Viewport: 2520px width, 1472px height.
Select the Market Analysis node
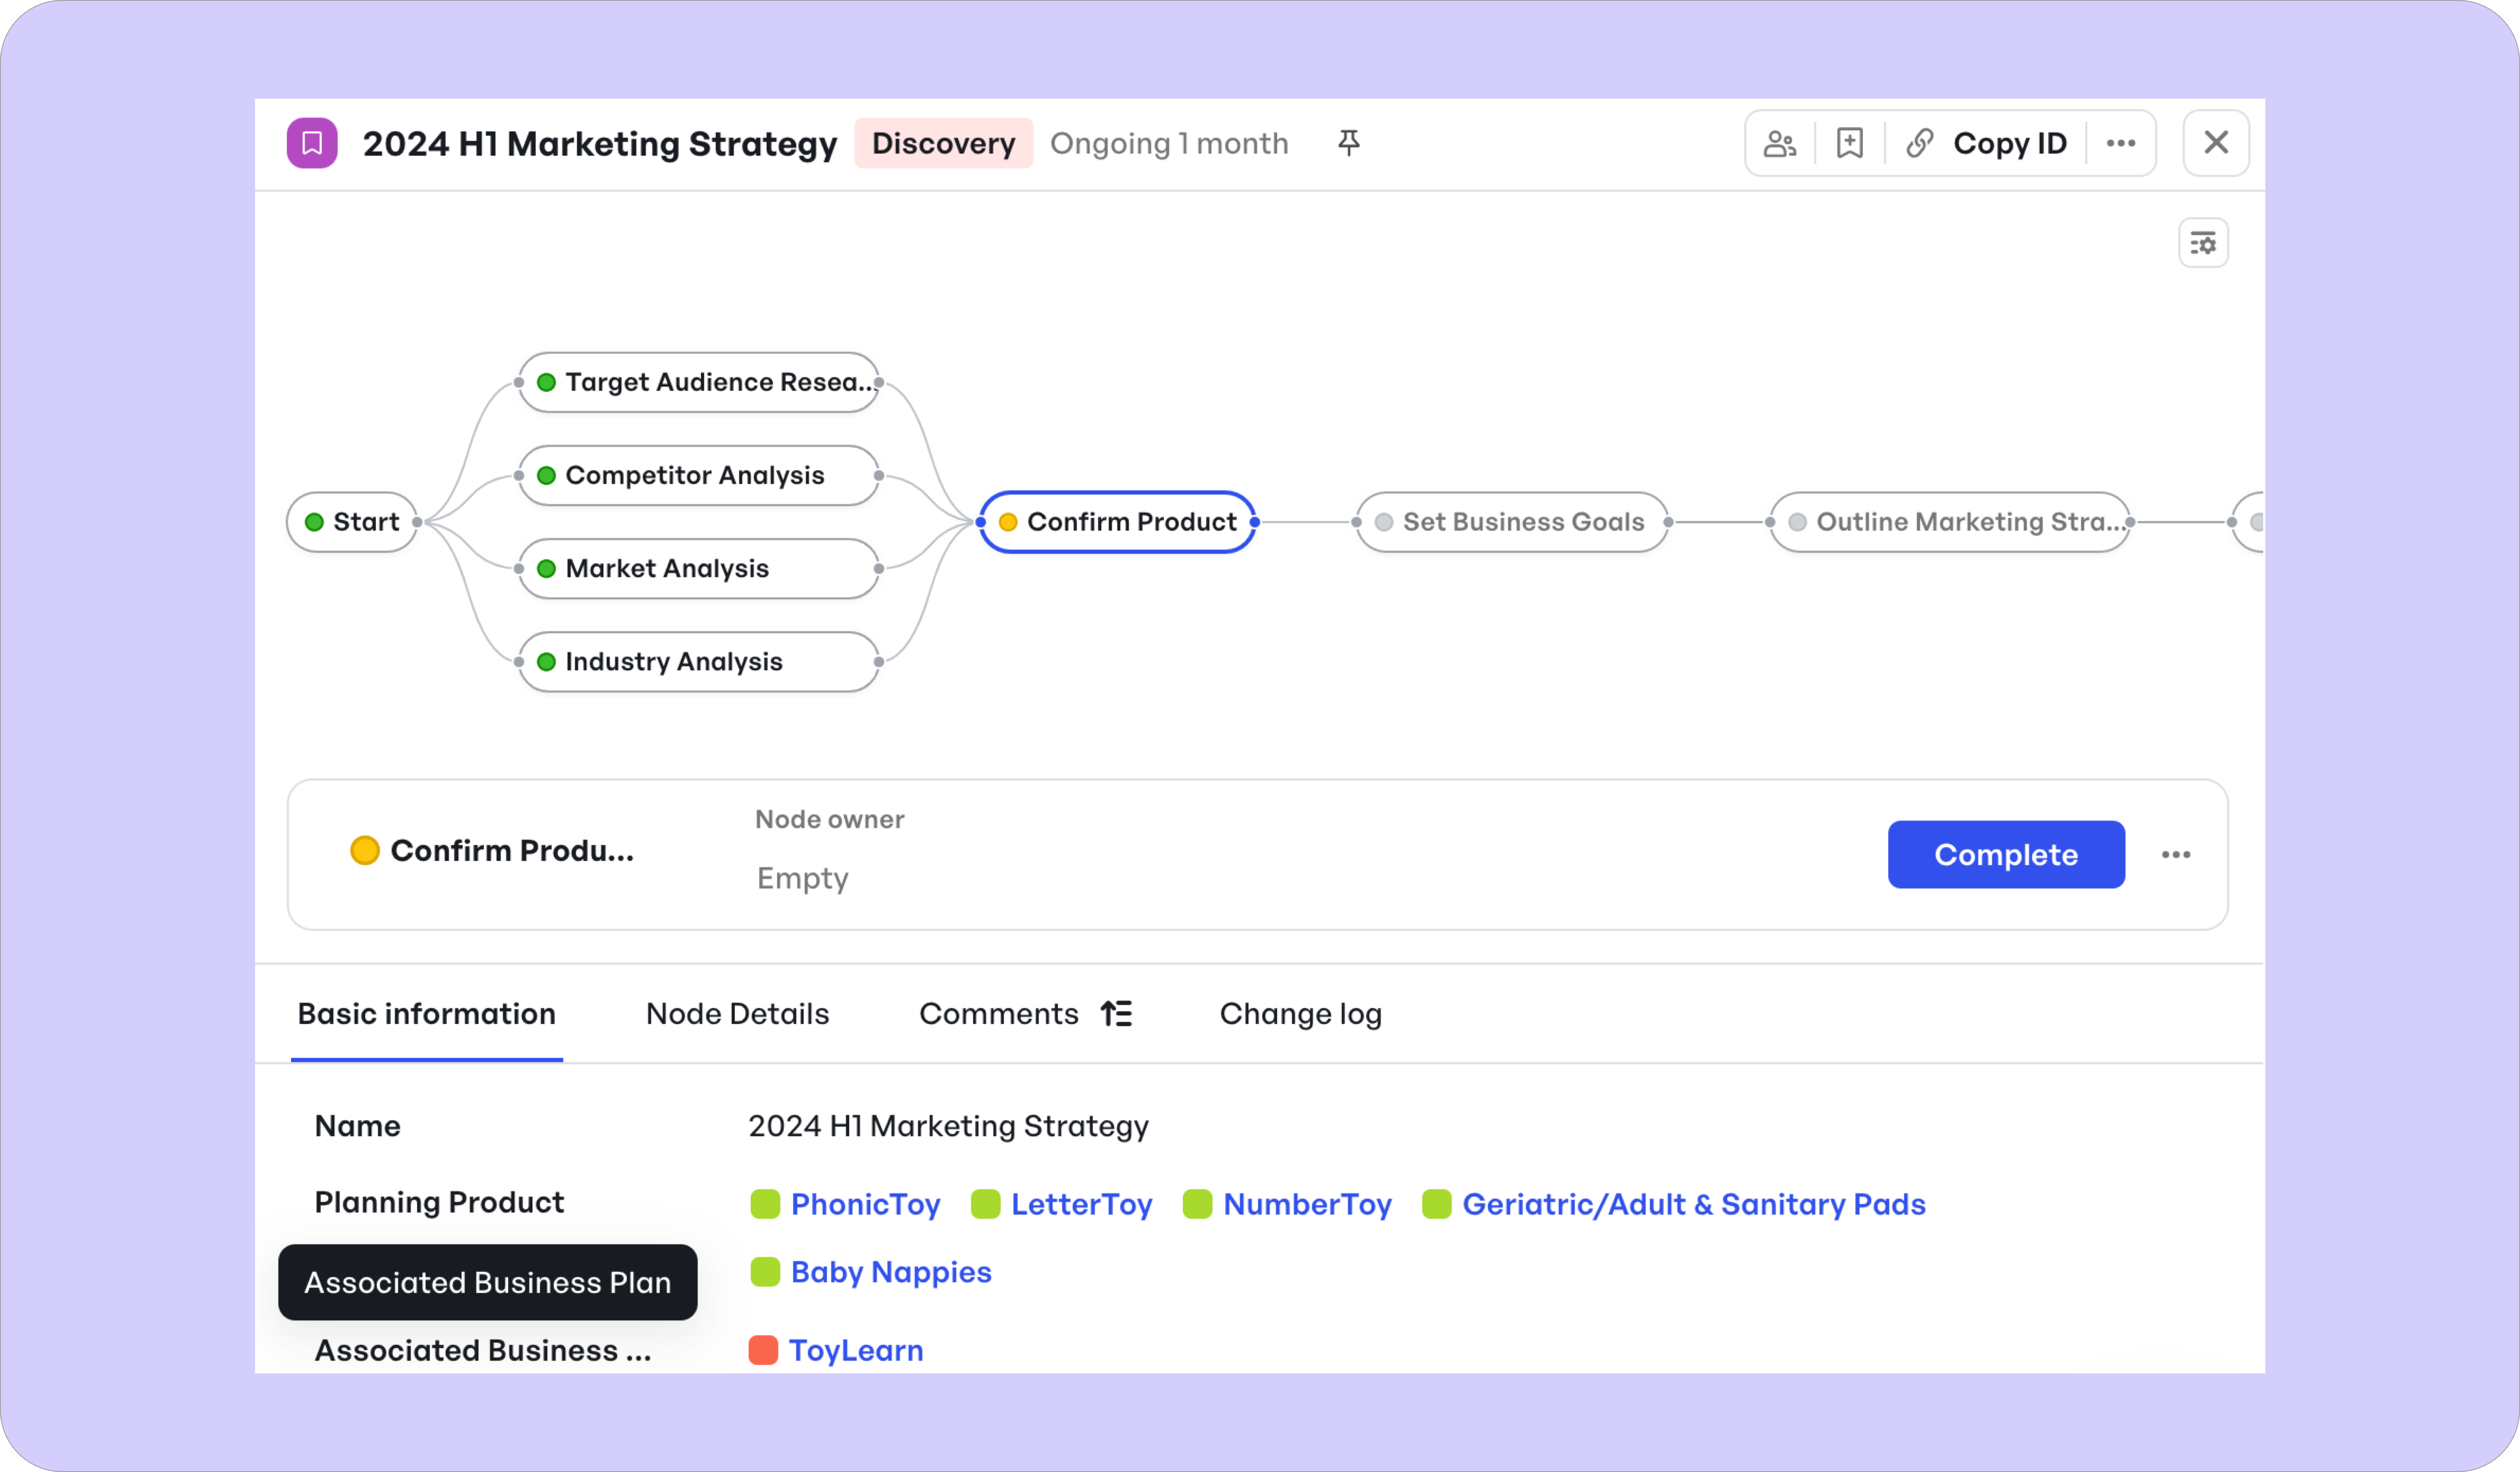coord(699,568)
